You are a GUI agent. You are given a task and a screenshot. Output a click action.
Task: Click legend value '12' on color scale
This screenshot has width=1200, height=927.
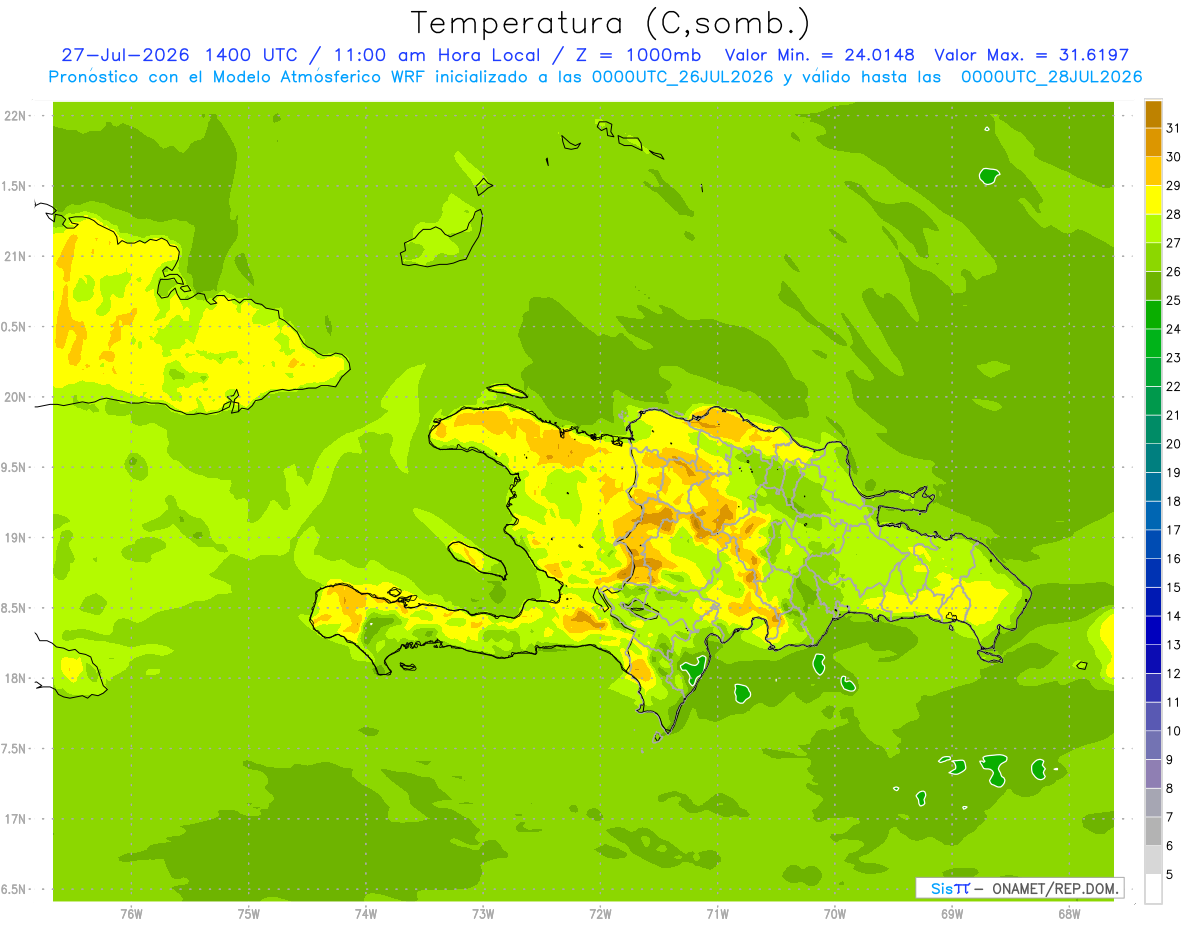1173,674
